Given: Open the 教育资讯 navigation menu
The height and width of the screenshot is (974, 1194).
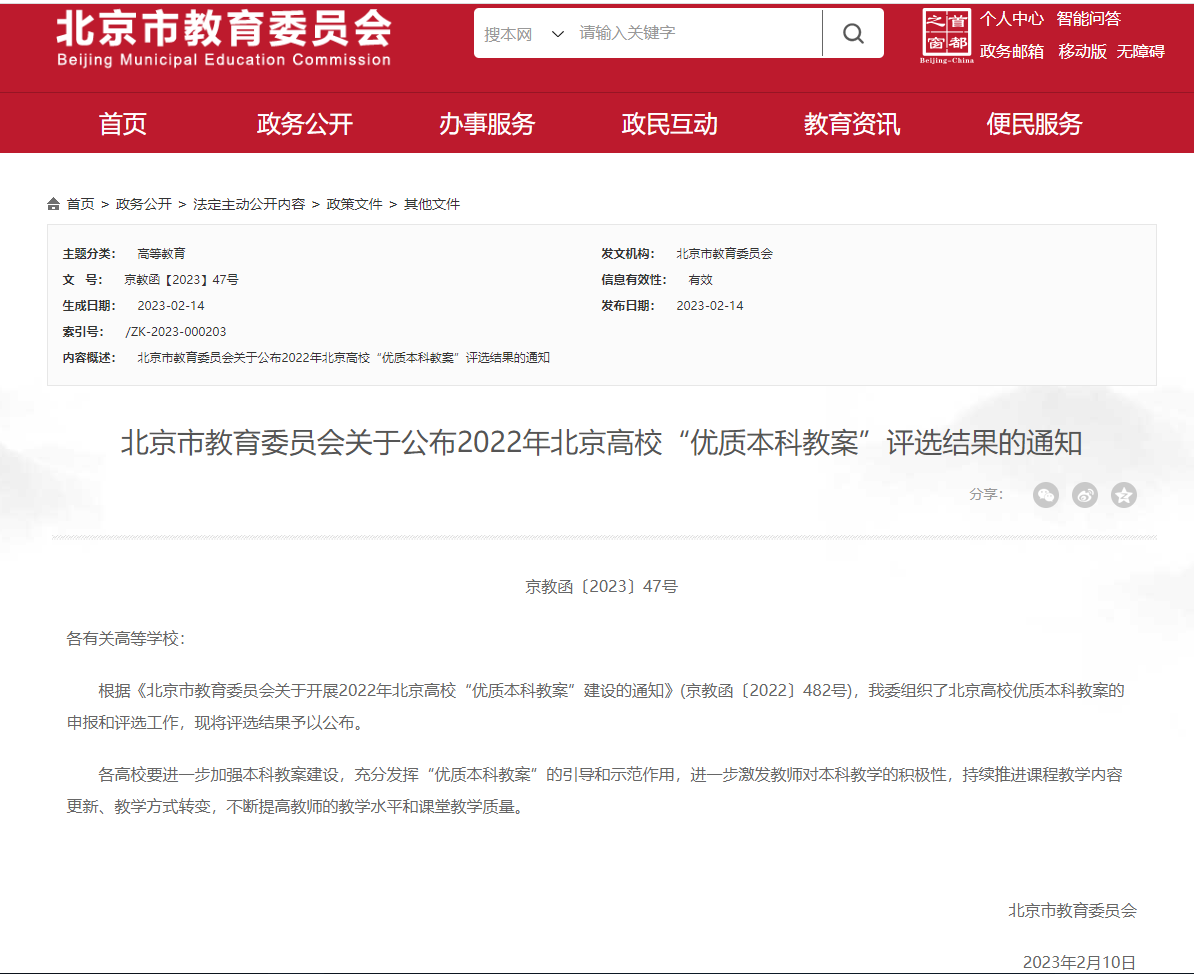Looking at the screenshot, I should click(852, 124).
